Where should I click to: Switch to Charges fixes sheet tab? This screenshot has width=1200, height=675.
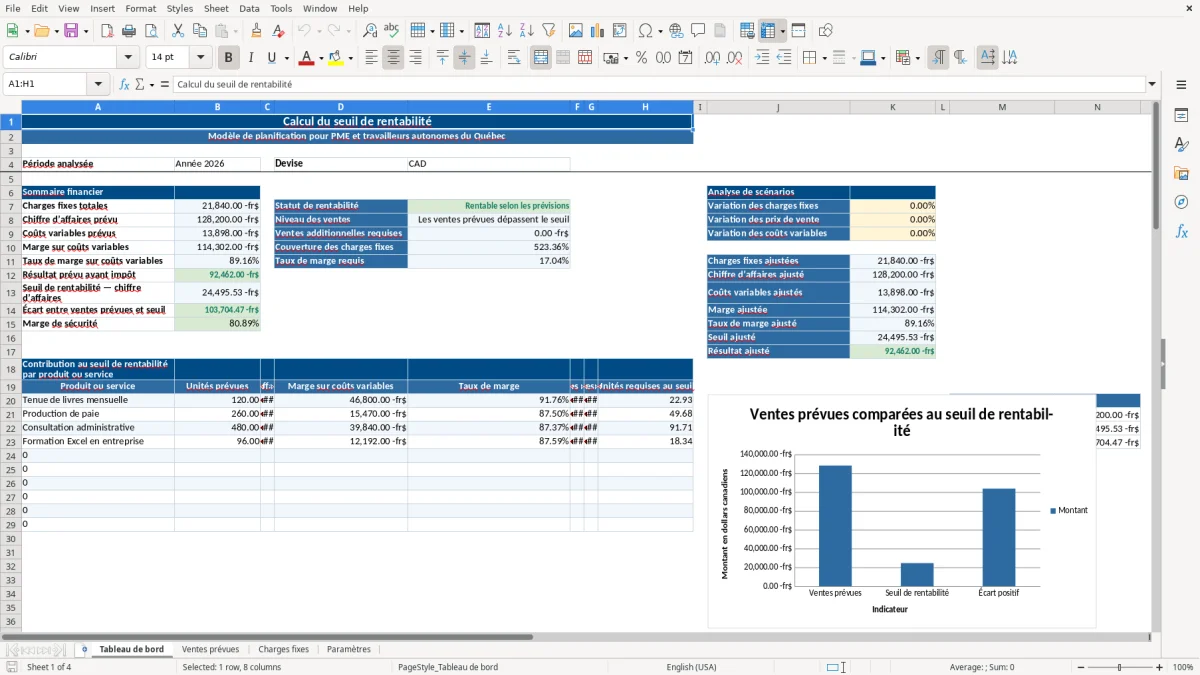tap(284, 649)
